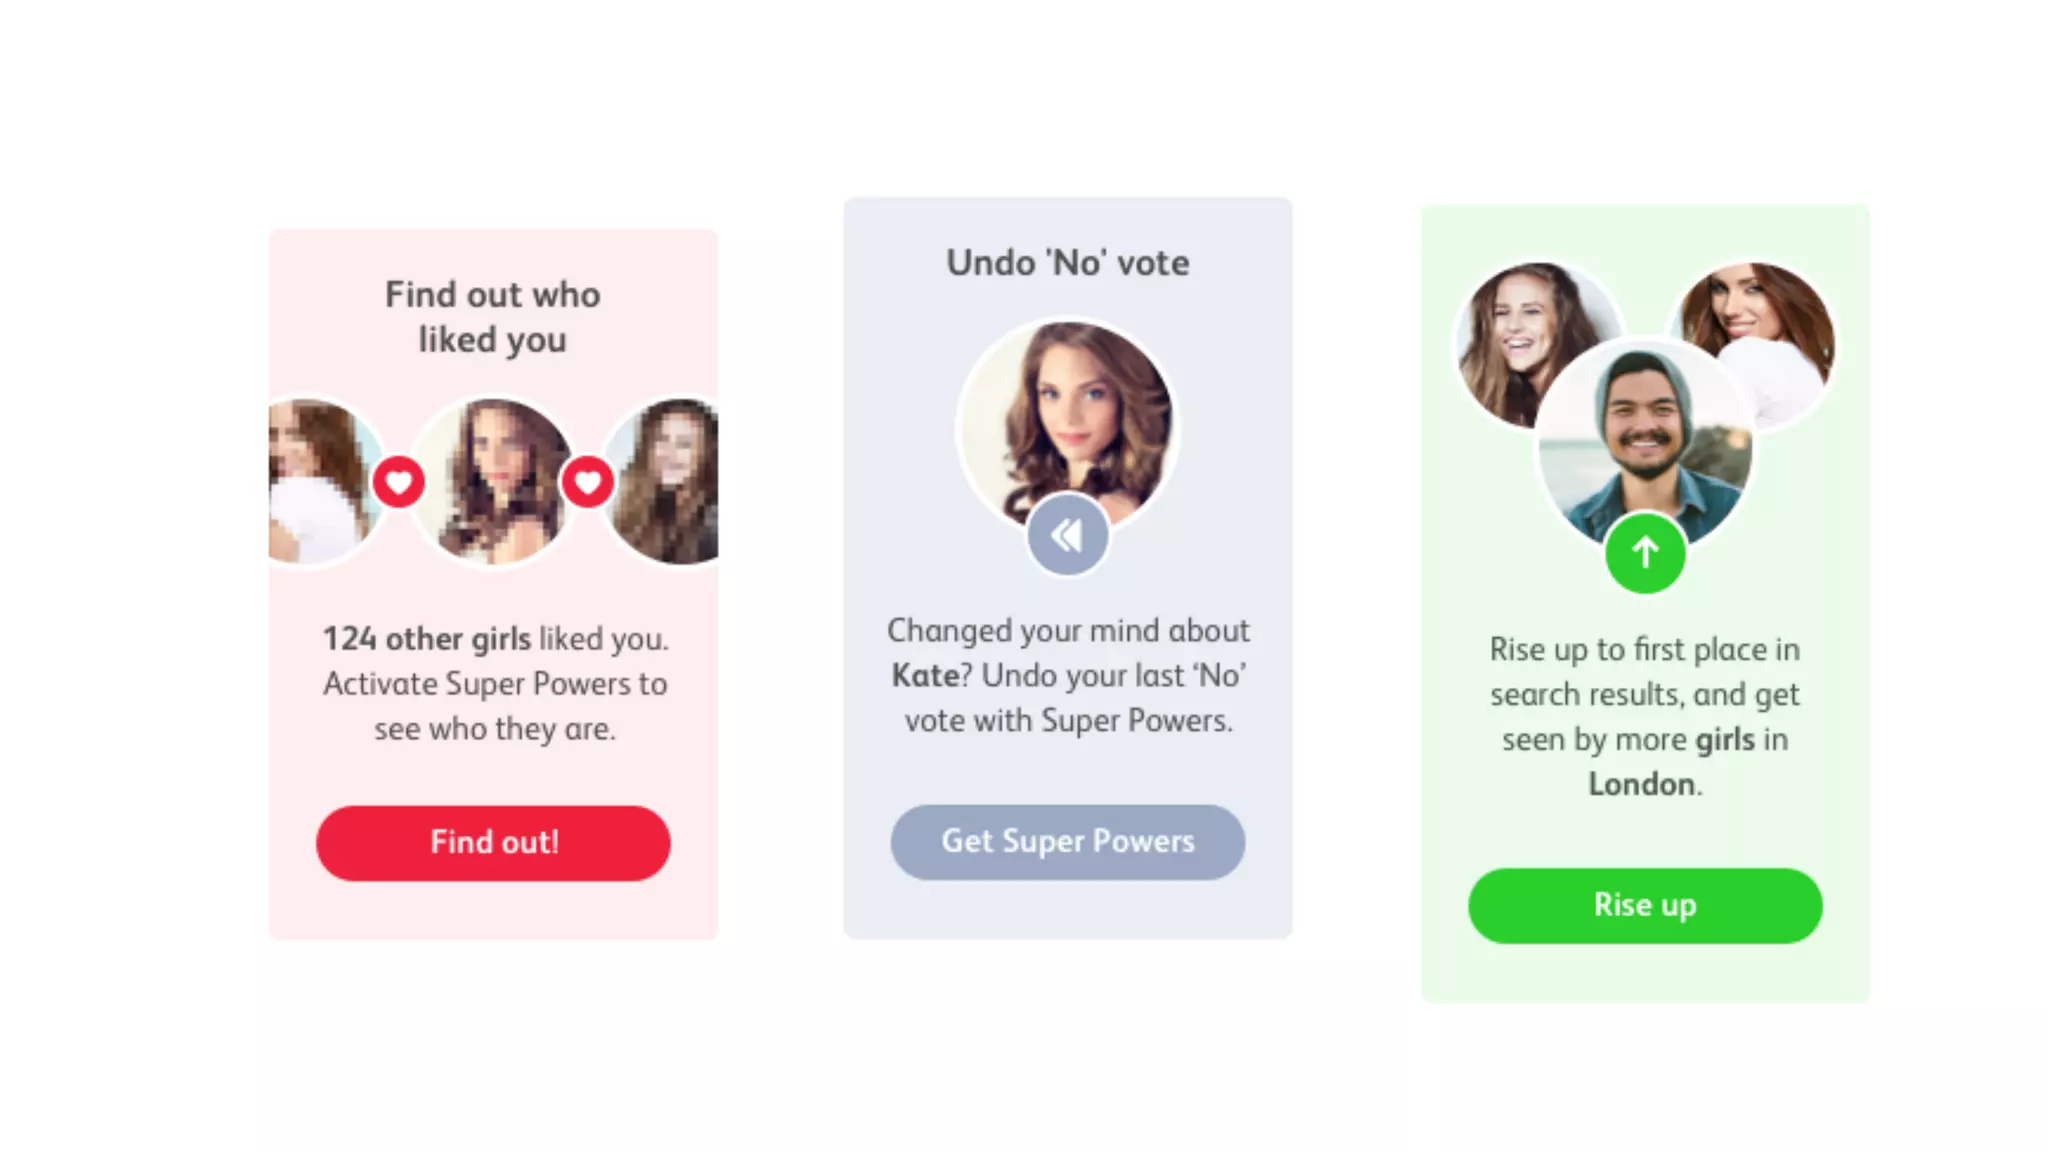Select the "Undo 'No' vote" heading

click(x=1067, y=263)
